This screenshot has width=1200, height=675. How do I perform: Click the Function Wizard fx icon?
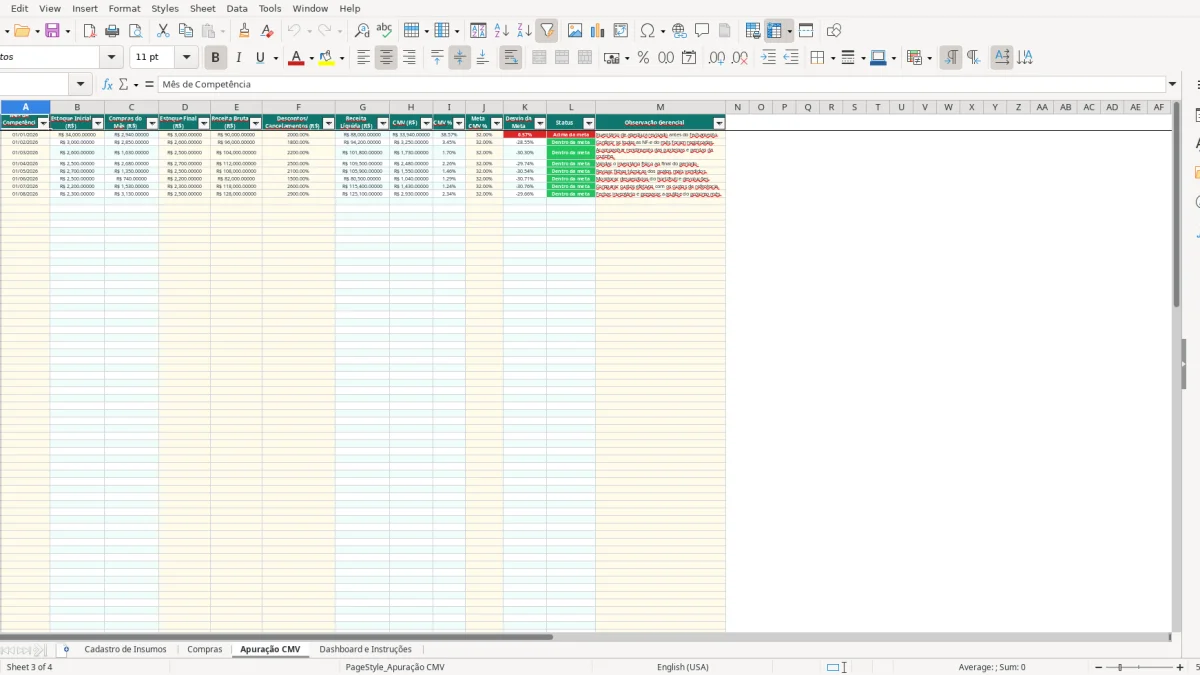click(108, 85)
